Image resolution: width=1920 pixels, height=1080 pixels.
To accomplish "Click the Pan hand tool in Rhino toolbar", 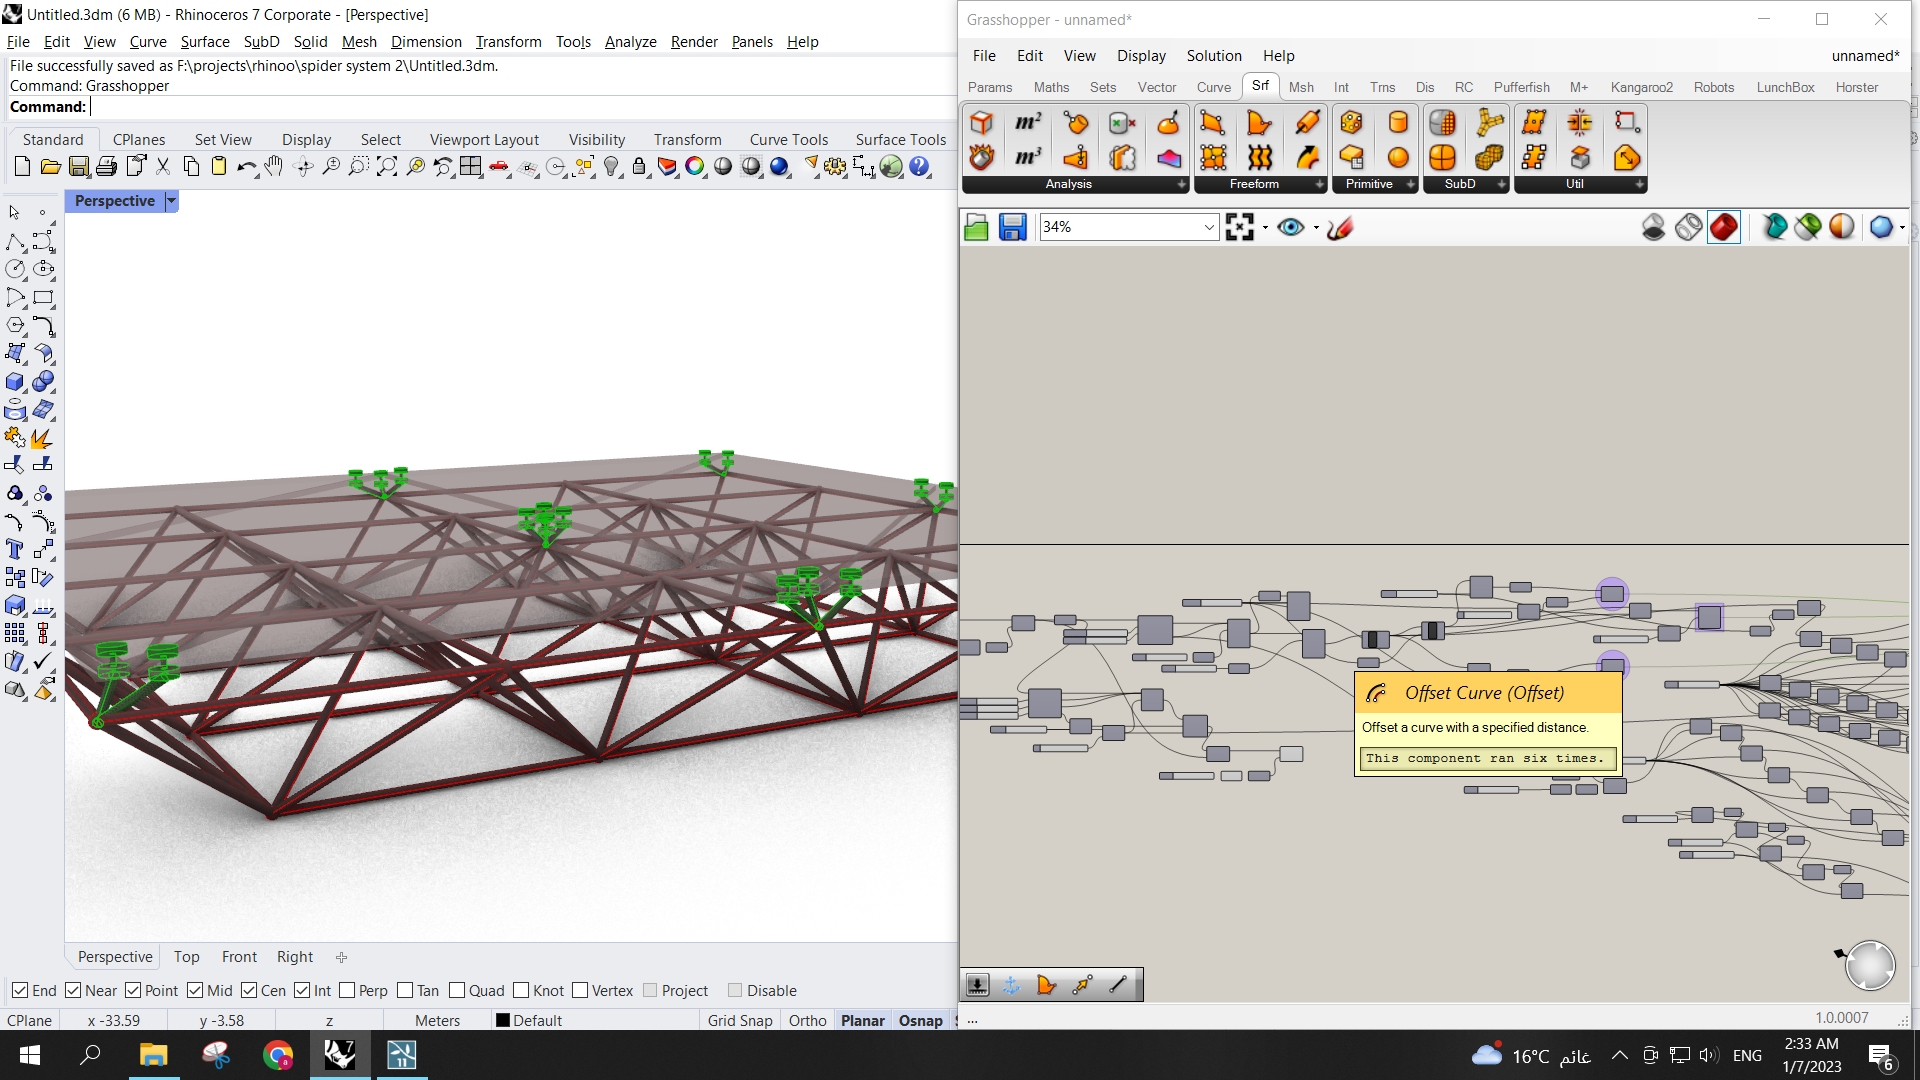I will [274, 167].
